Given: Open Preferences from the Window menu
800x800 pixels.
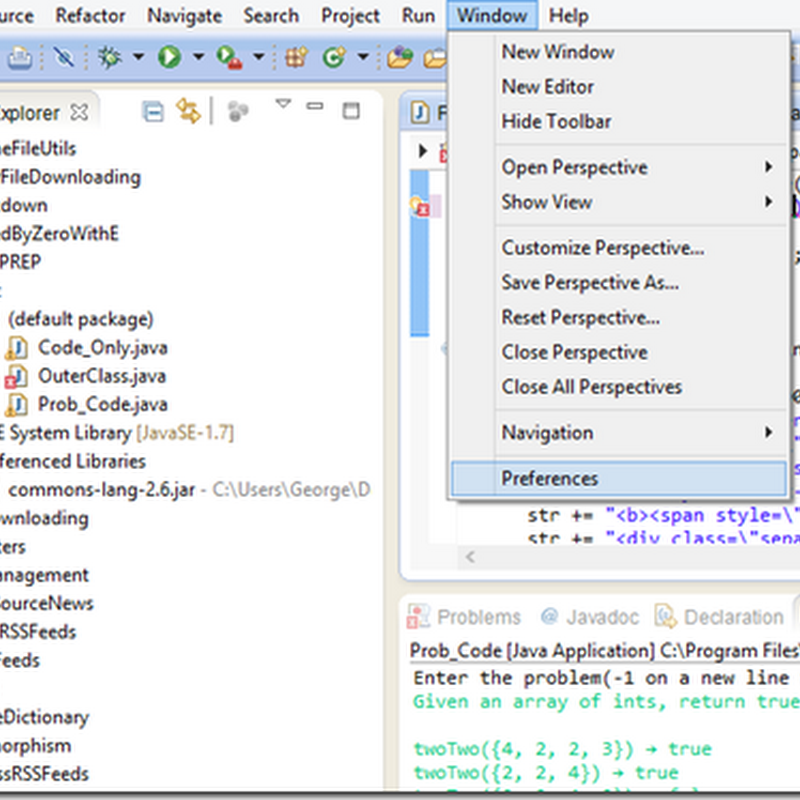Looking at the screenshot, I should point(618,479).
